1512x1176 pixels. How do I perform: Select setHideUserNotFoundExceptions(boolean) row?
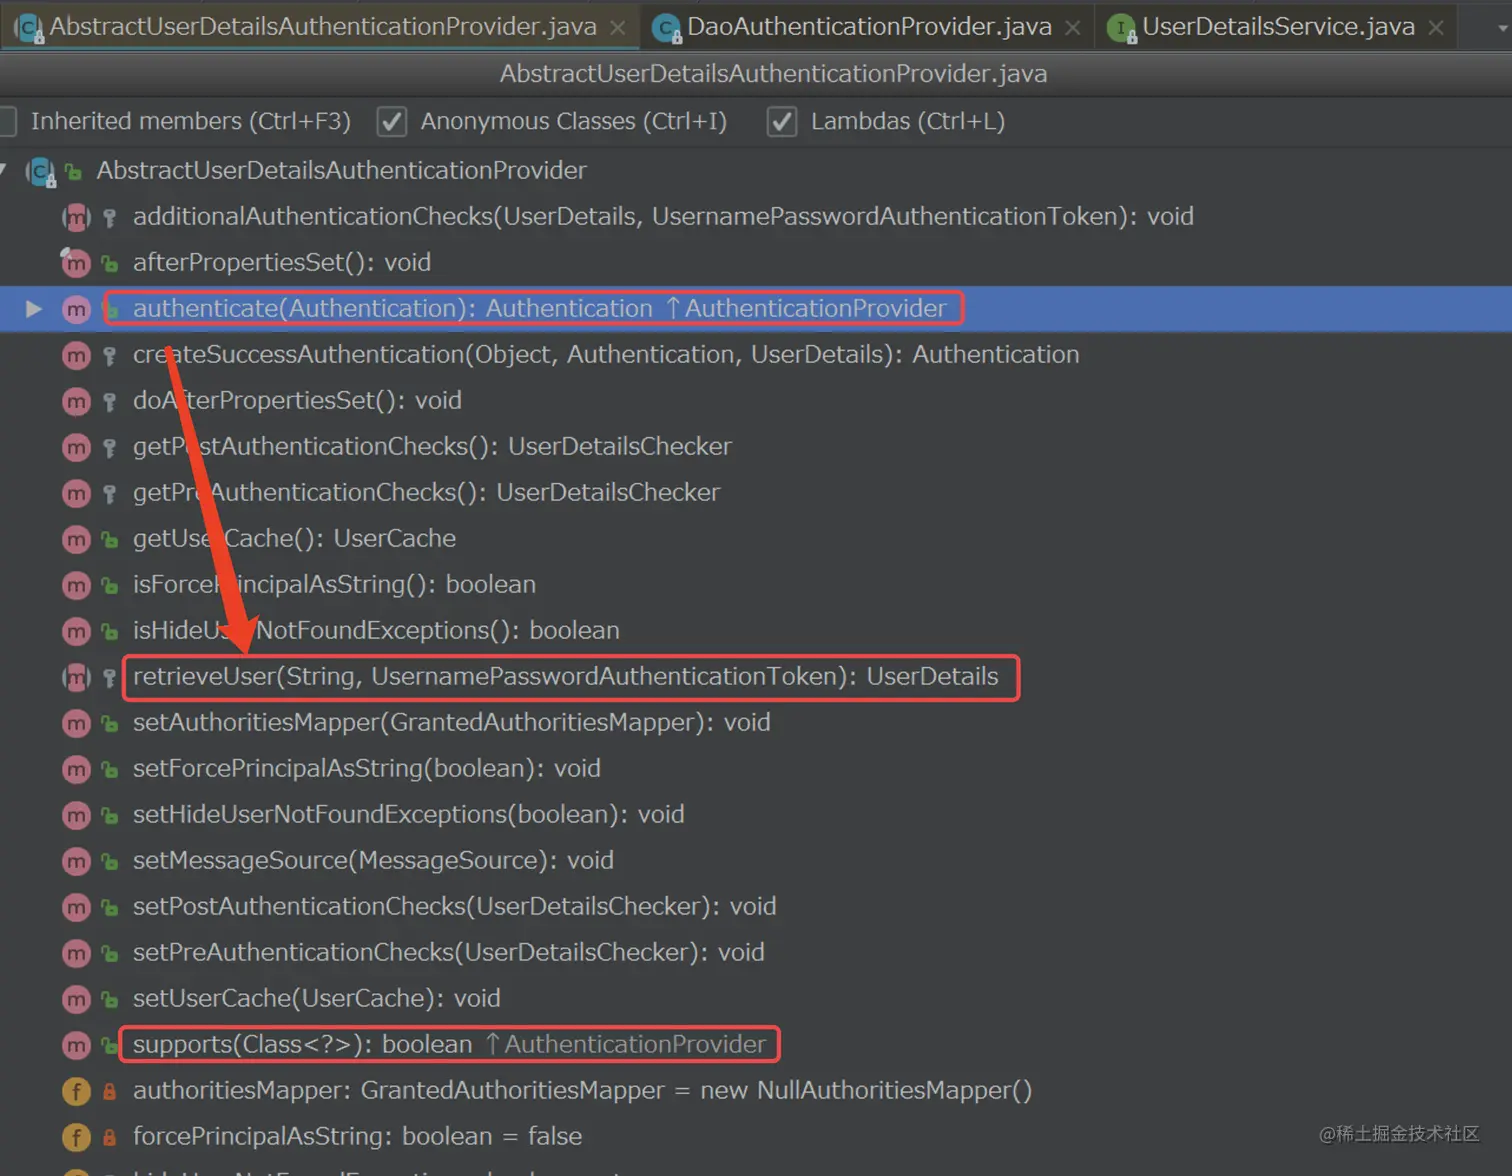click(756, 815)
